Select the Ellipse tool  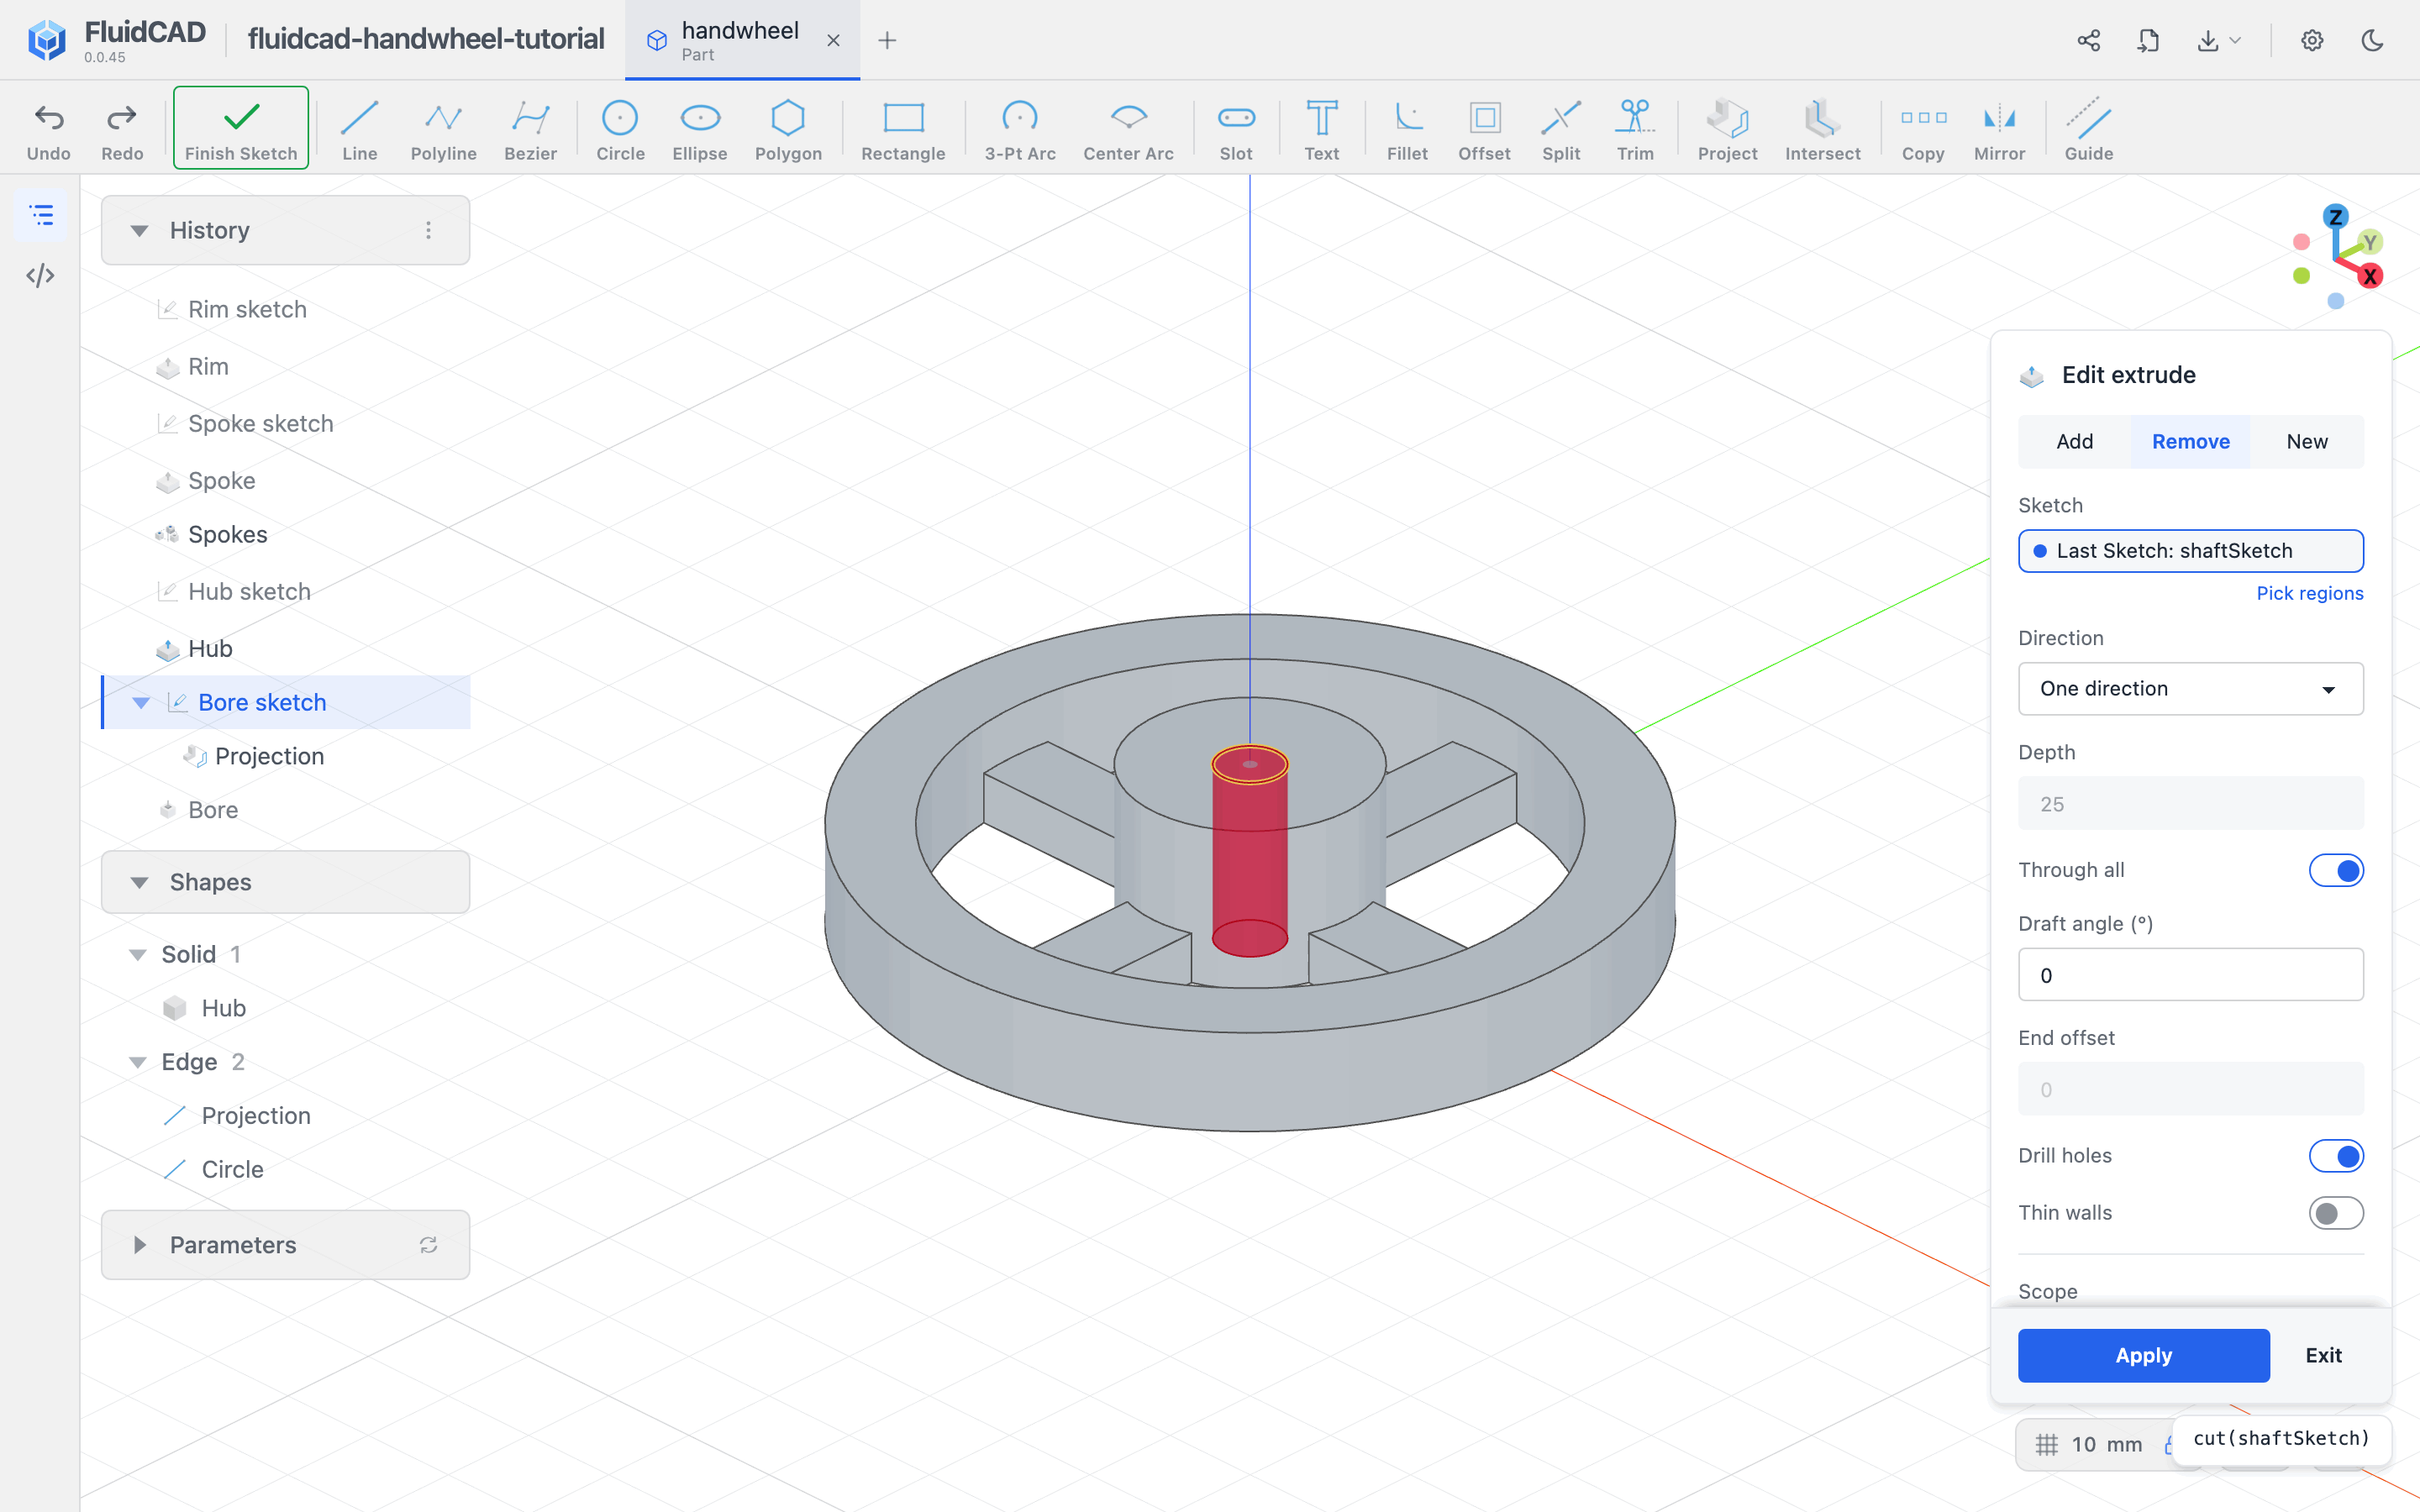pos(700,130)
